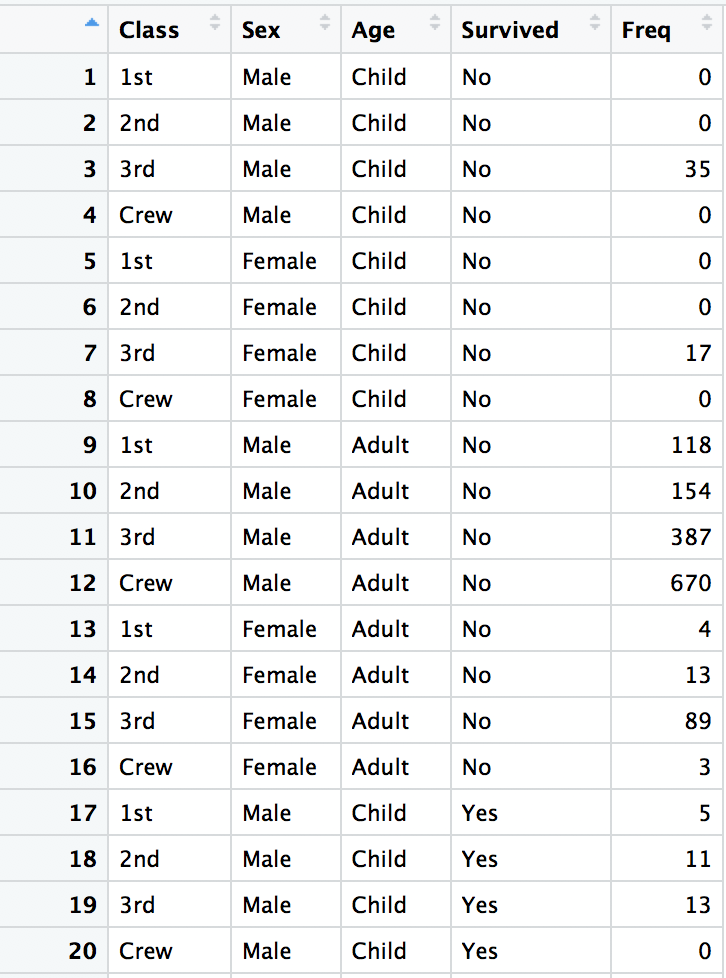Image resolution: width=726 pixels, height=978 pixels.
Task: Click the sort arrows beside Age header
Action: pos(434,22)
